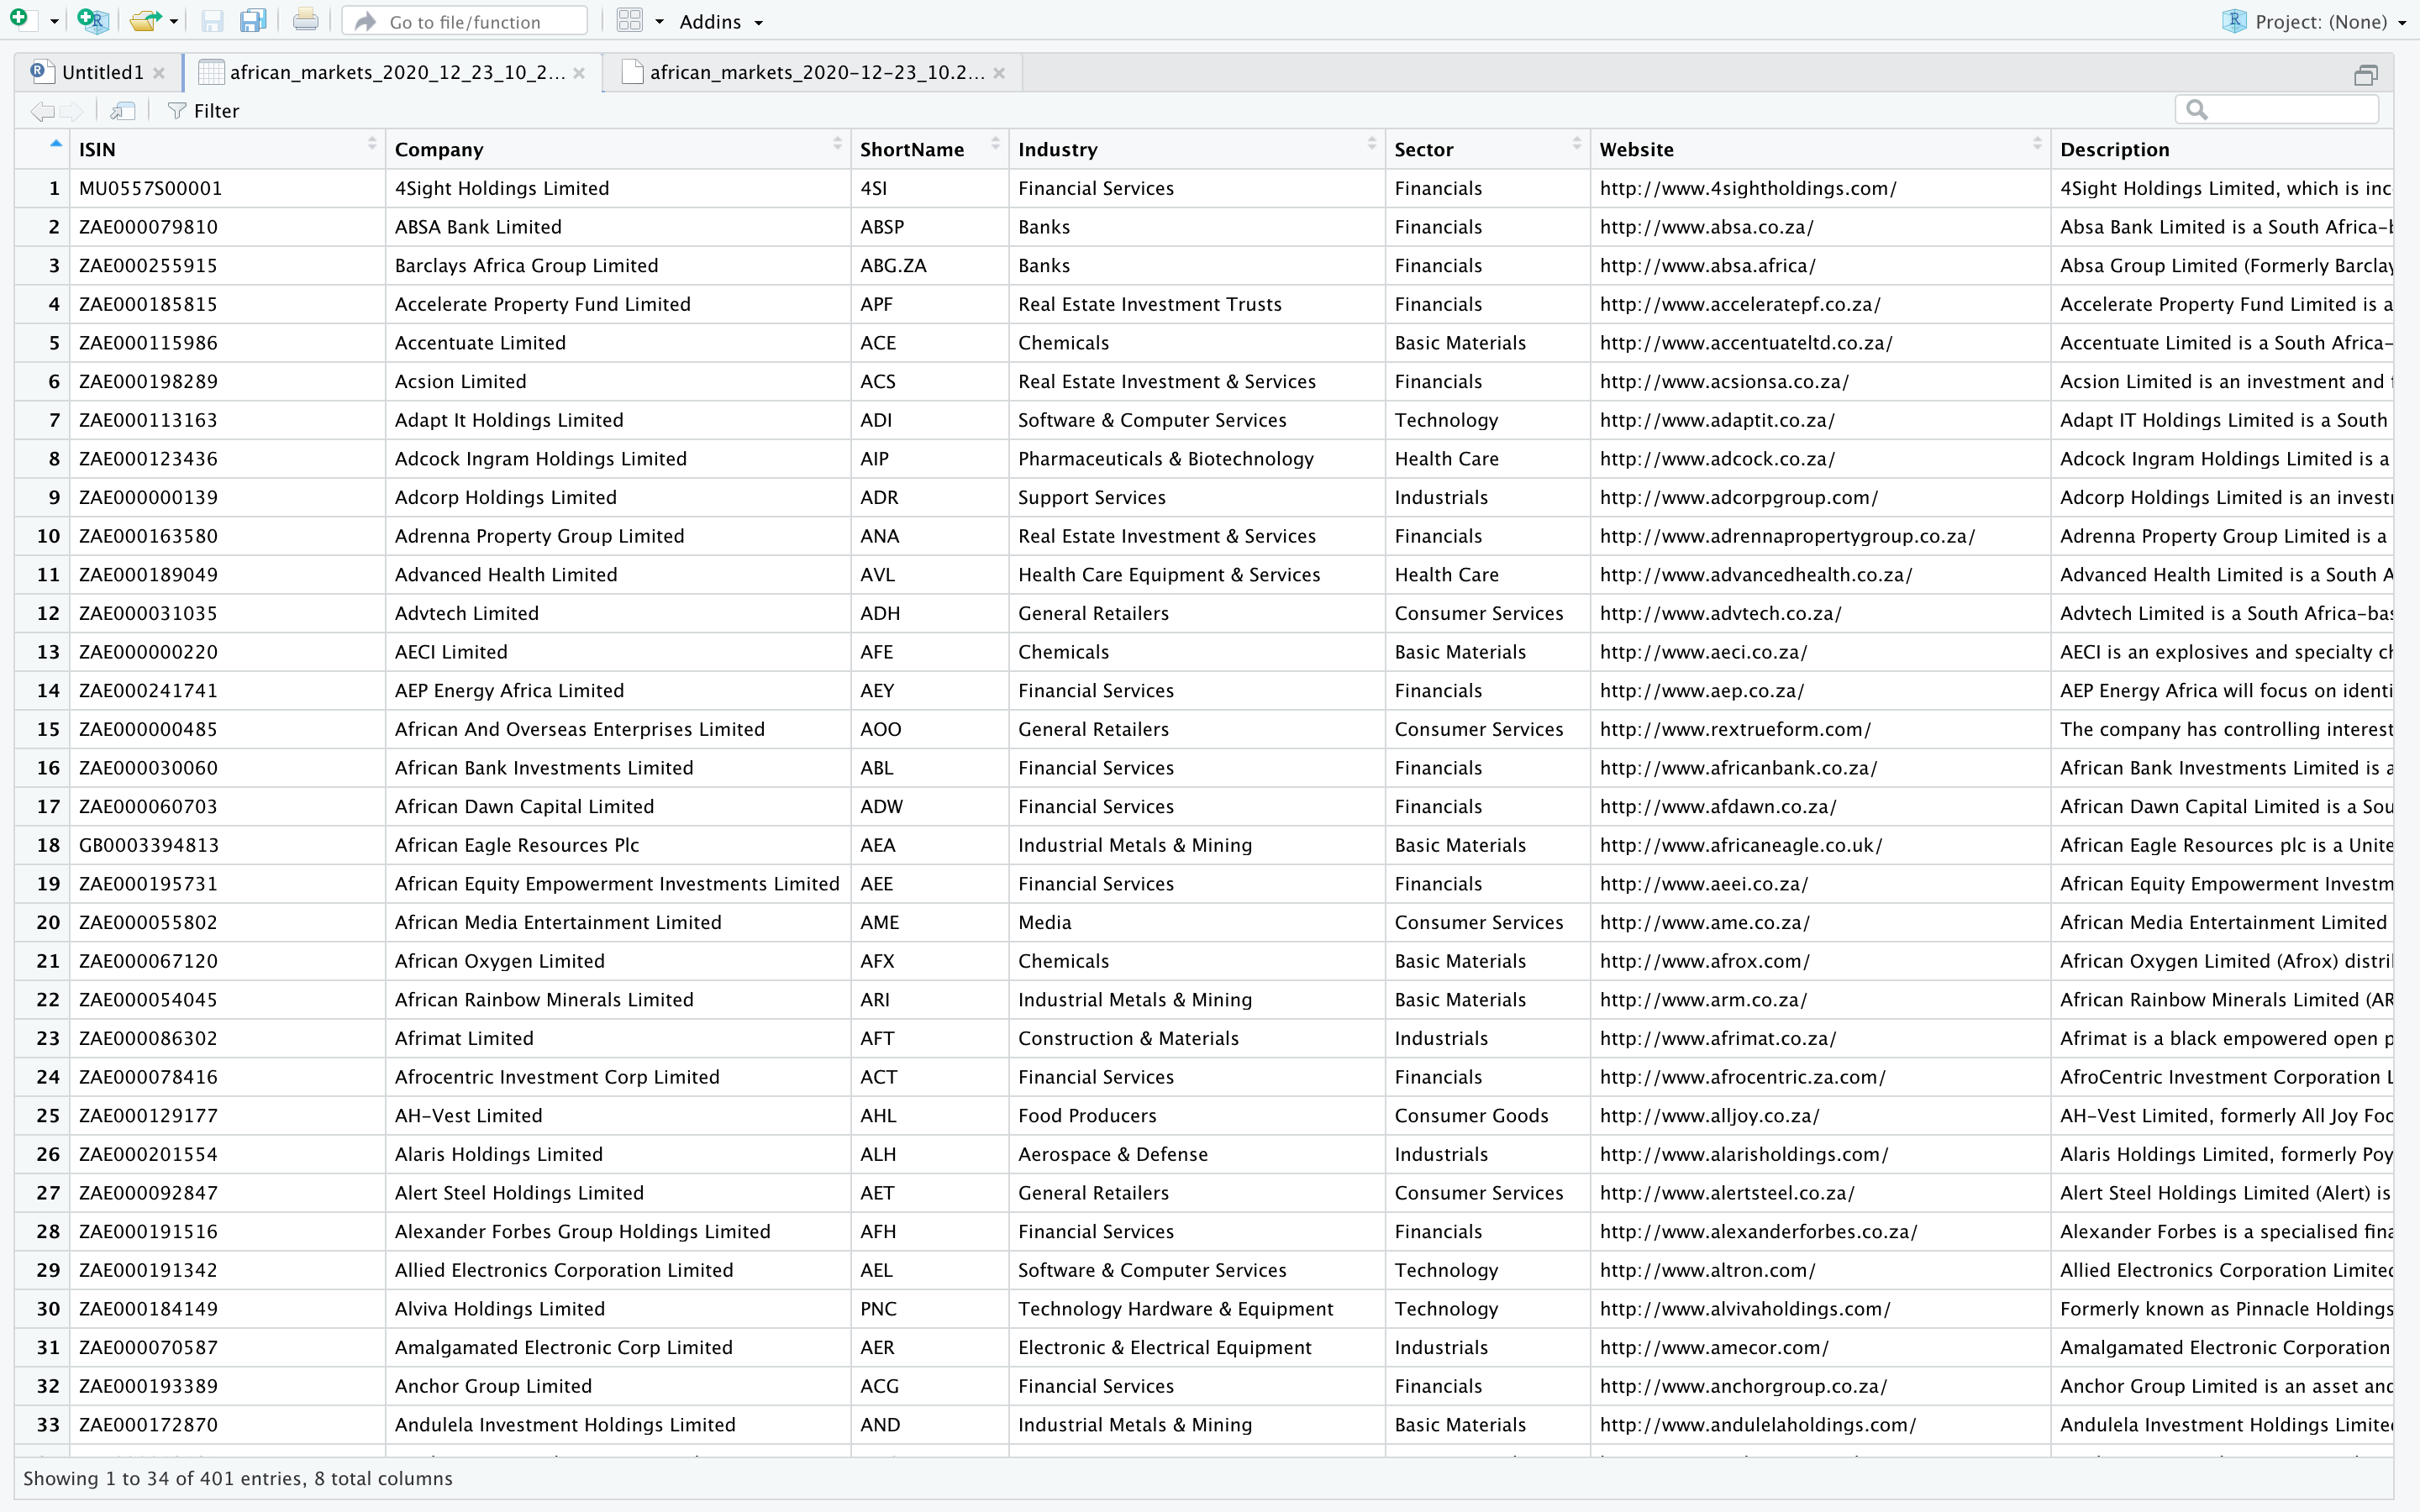Sort by the ISIN column header
Image resolution: width=2420 pixels, height=1512 pixels.
pyautogui.click(x=227, y=149)
